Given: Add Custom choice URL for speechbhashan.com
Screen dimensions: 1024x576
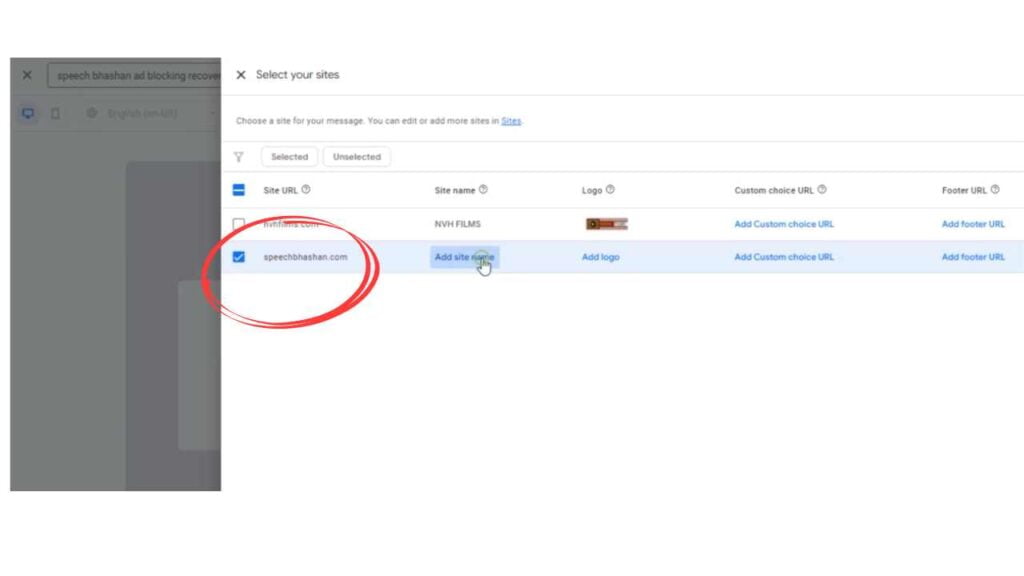Looking at the screenshot, I should click(x=784, y=257).
